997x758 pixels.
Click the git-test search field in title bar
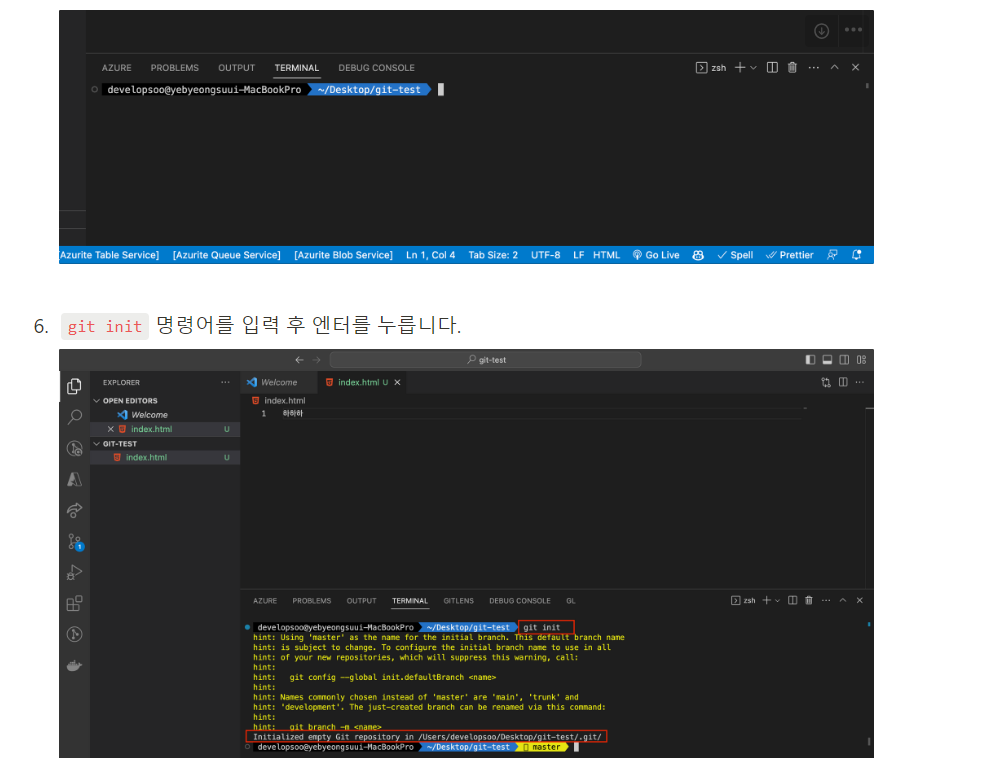(486, 360)
